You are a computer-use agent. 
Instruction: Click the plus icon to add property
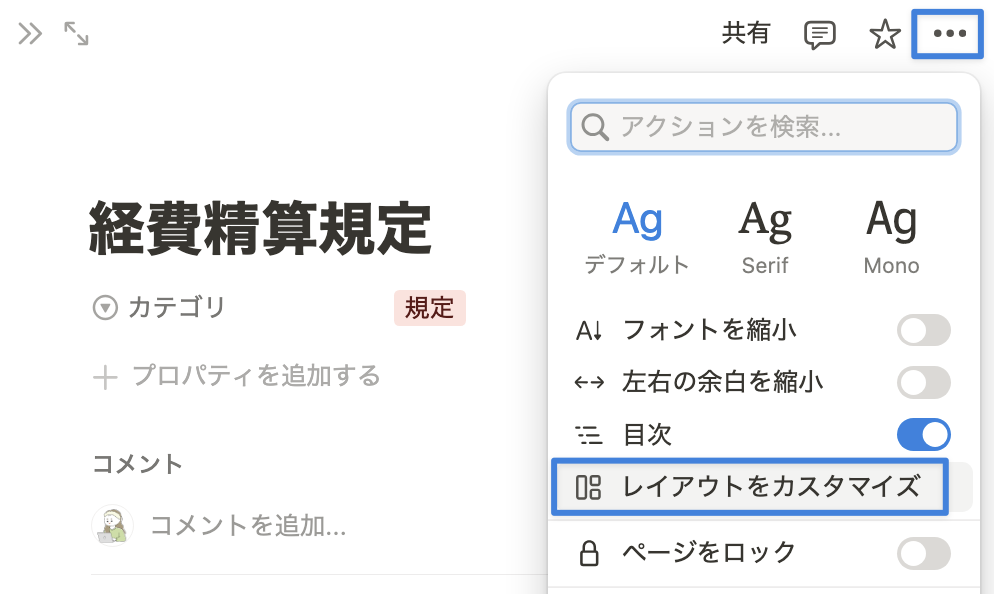click(x=105, y=377)
